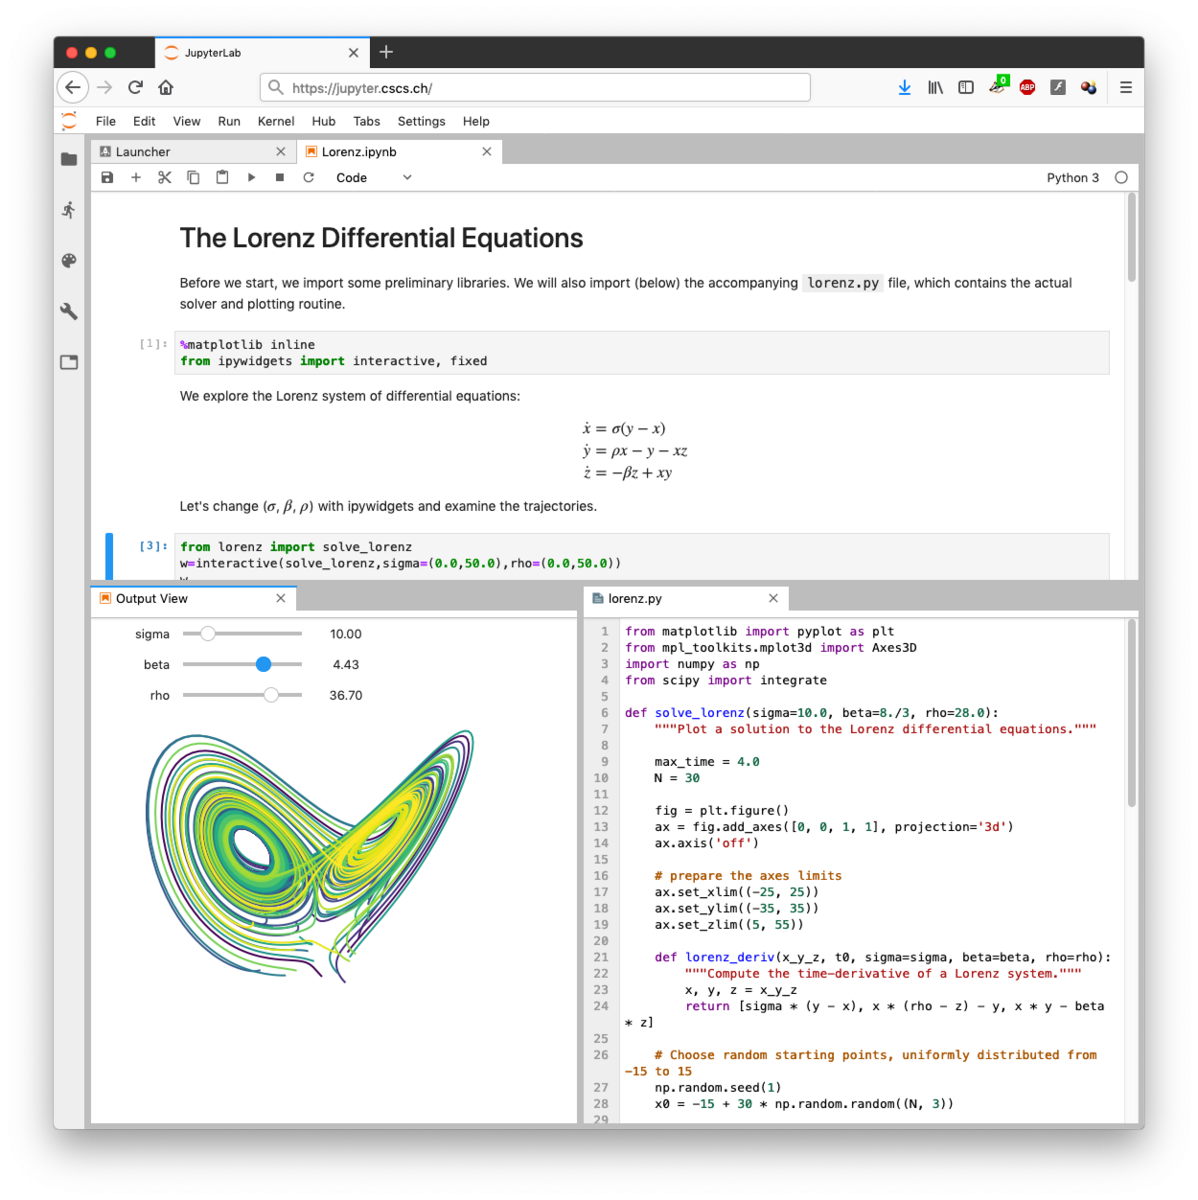
Task: Open the wrench tools sidebar icon
Action: coord(69,312)
